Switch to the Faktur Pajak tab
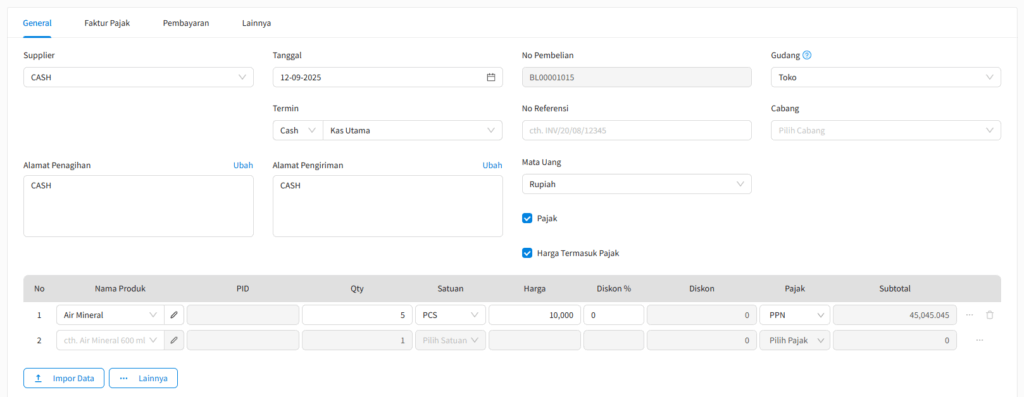The width and height of the screenshot is (1024, 397). 107,23
